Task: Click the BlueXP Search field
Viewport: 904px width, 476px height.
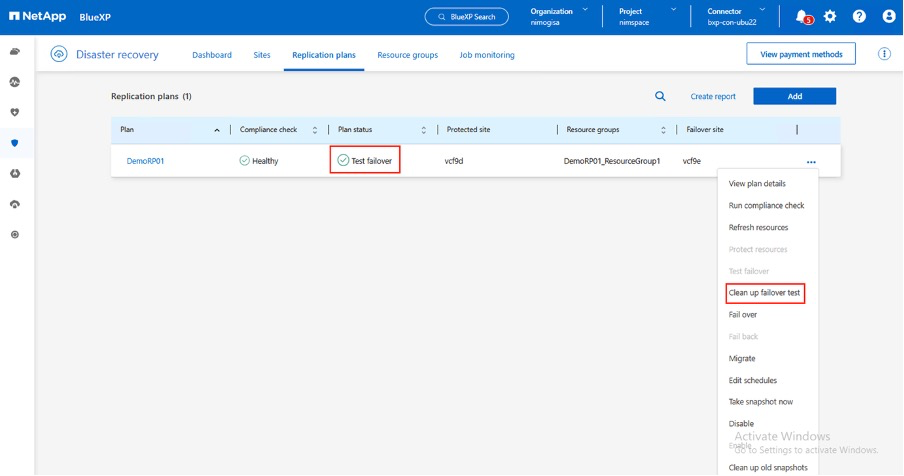Action: 468,17
